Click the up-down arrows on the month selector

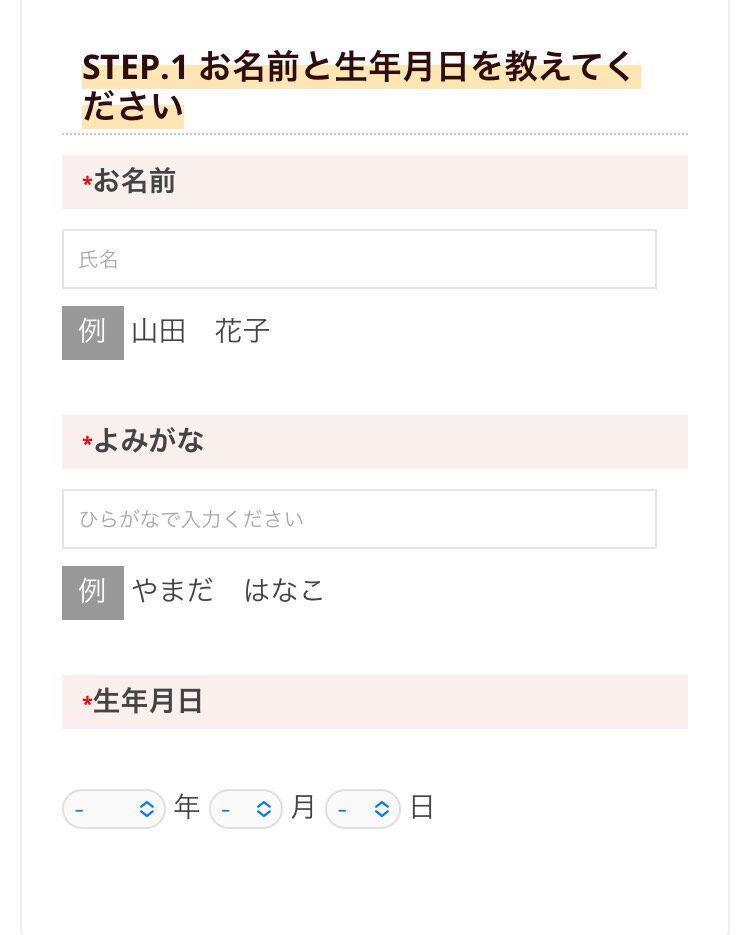coord(264,809)
